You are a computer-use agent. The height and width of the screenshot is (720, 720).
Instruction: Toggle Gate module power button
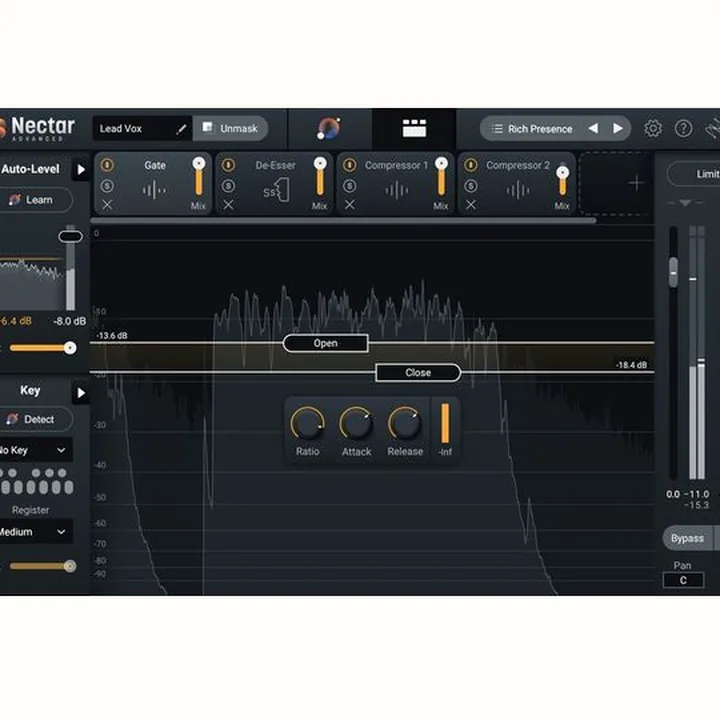107,165
